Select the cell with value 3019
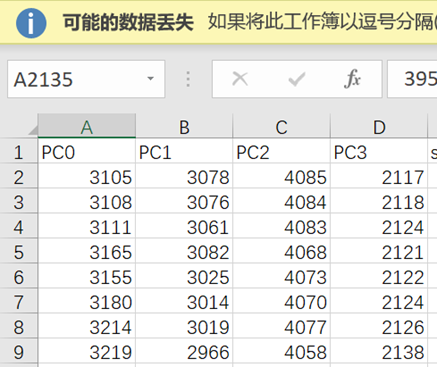The height and width of the screenshot is (367, 437). (184, 327)
